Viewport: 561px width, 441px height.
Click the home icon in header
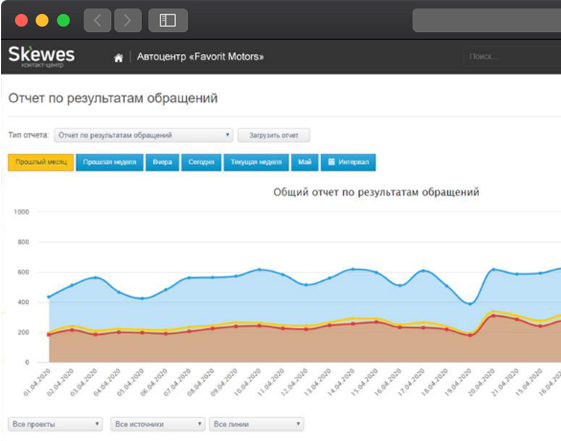coord(118,57)
